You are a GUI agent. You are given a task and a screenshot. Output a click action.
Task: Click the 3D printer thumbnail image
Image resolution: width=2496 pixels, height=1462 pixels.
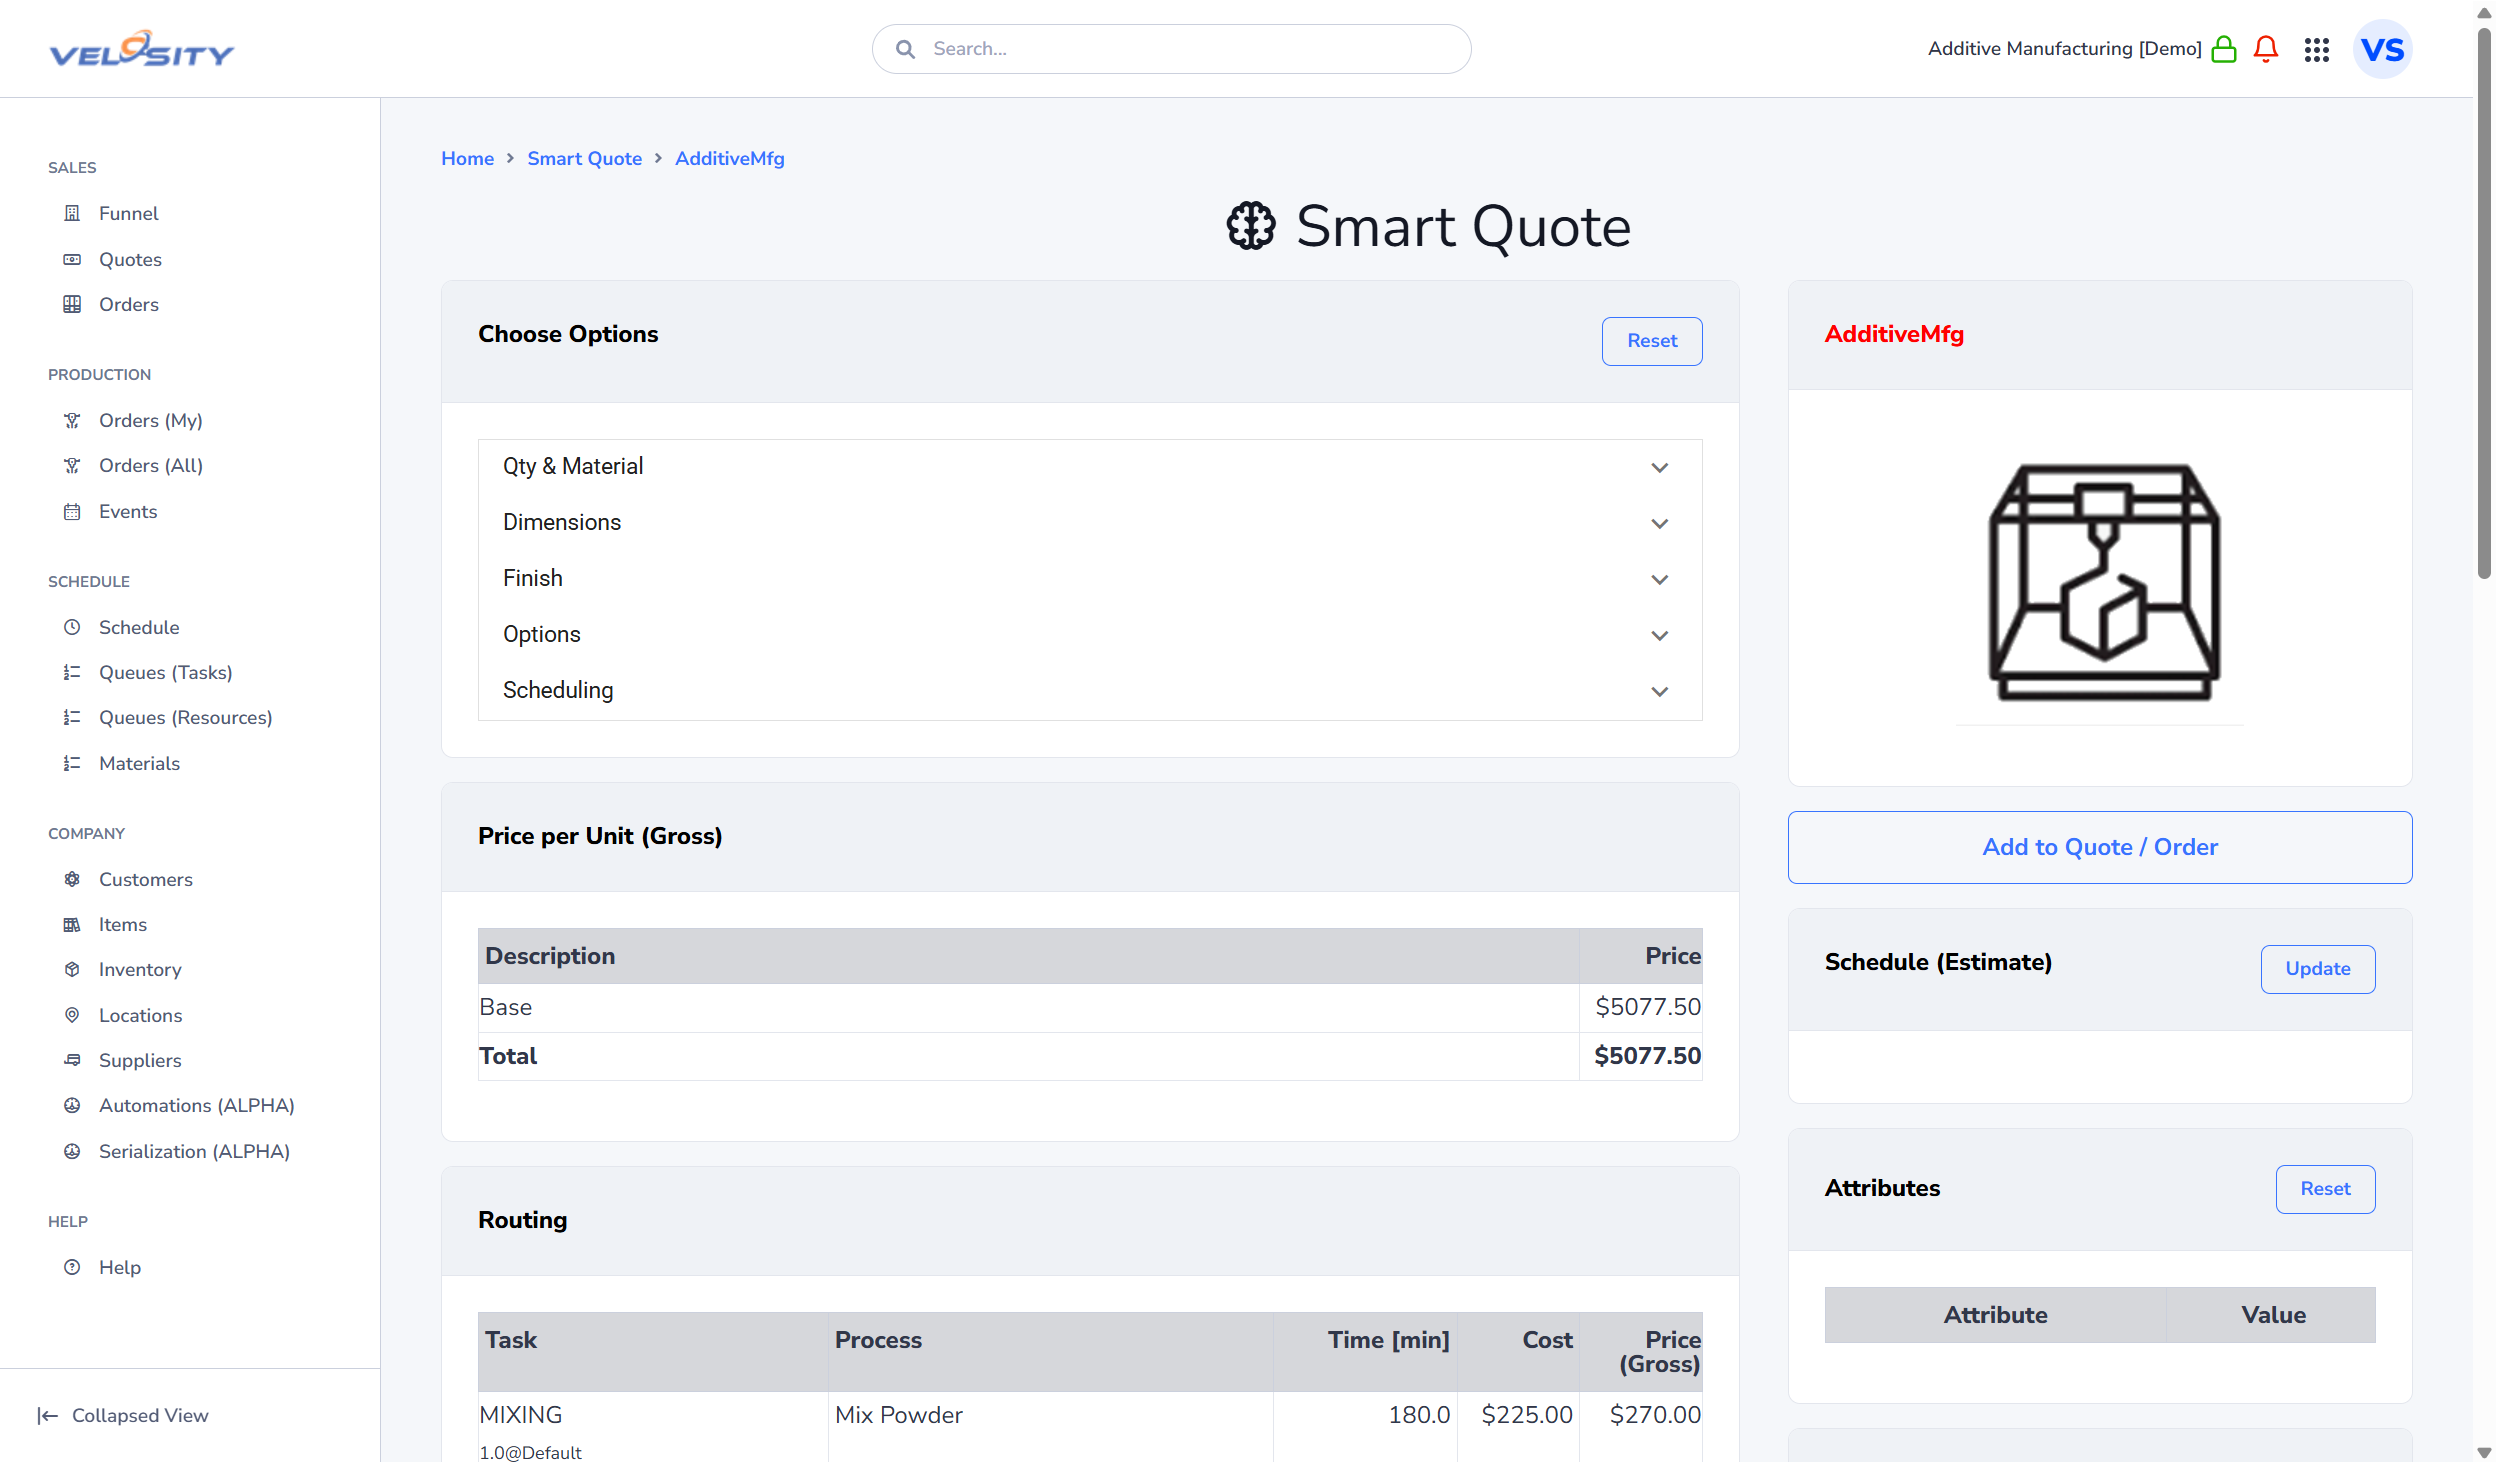coord(2104,582)
